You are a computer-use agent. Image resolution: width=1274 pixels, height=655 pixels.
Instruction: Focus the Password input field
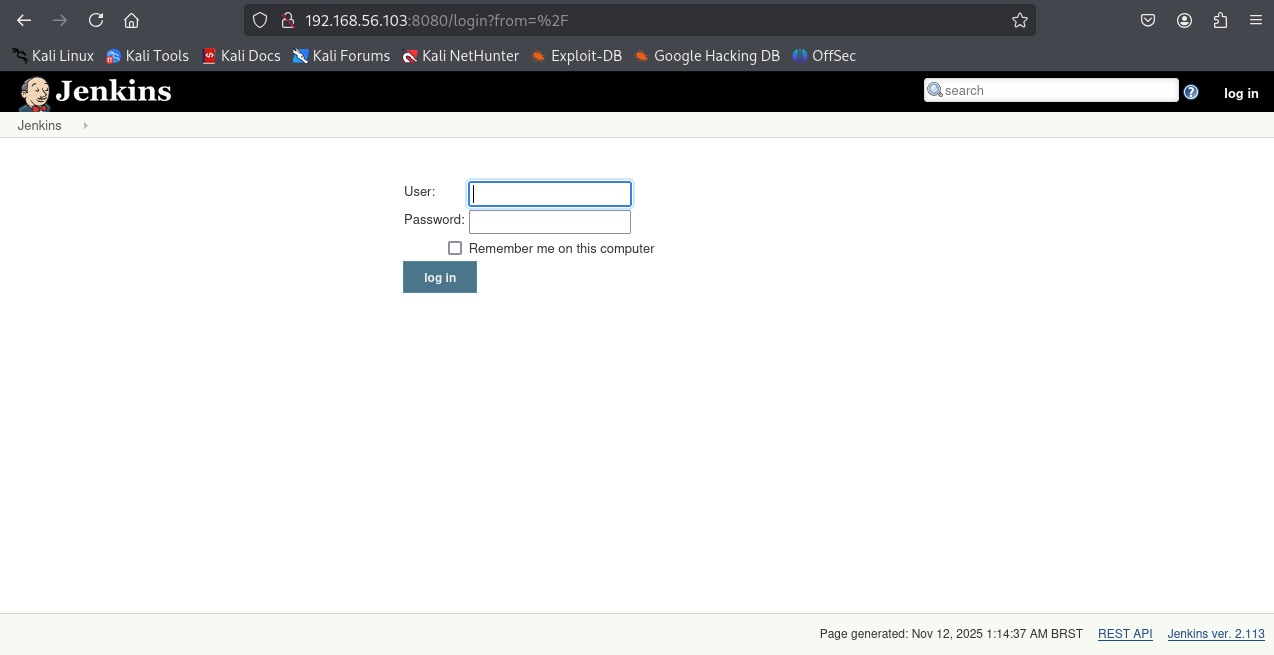(550, 221)
